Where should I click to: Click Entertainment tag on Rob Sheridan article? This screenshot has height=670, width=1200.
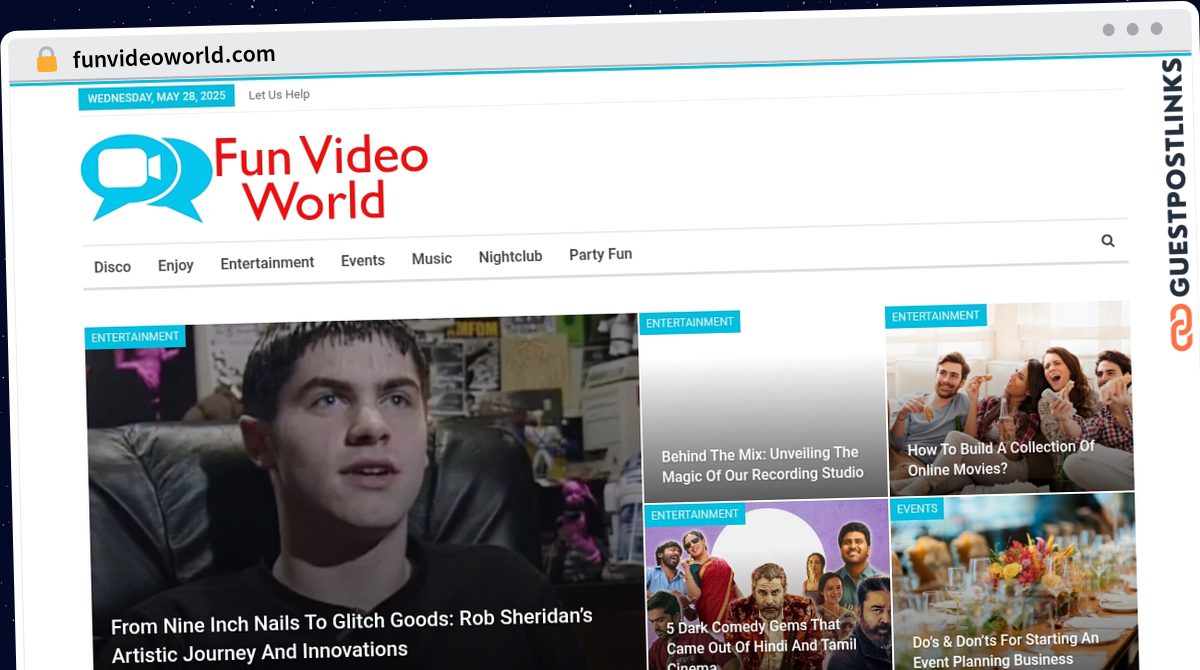(x=135, y=338)
